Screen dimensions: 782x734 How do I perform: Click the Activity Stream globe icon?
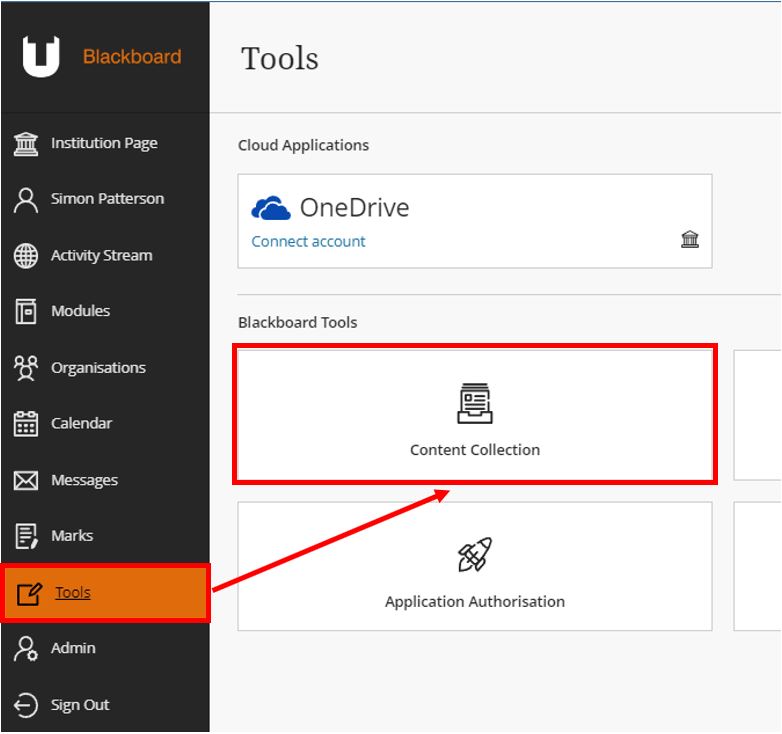26,256
